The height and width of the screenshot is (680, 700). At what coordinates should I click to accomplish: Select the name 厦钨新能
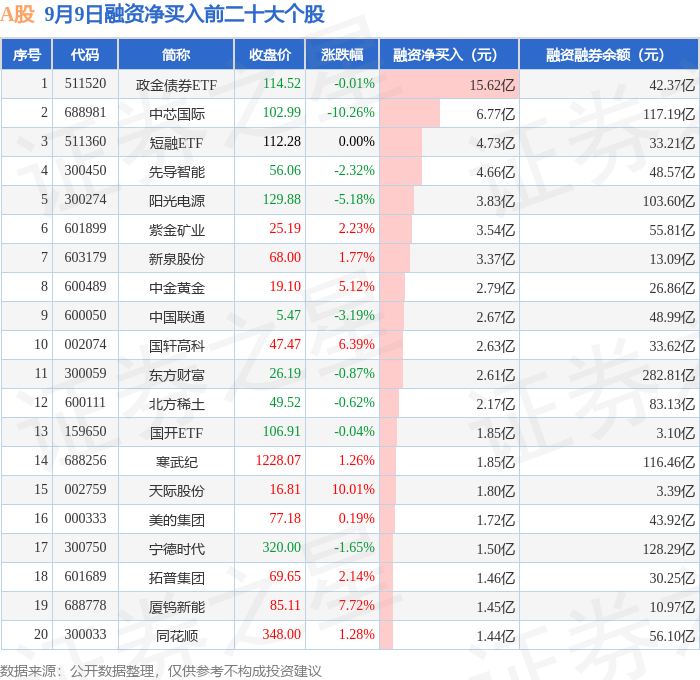click(177, 607)
